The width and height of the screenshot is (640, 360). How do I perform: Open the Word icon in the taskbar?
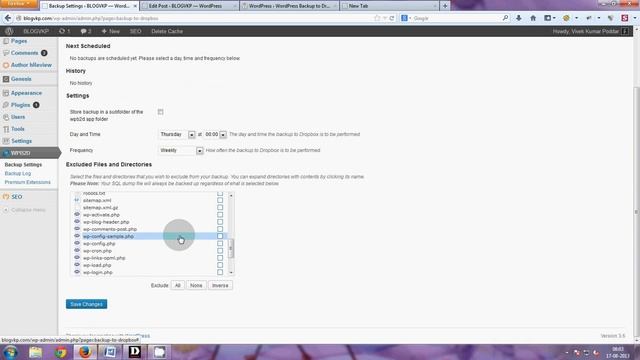coord(110,352)
